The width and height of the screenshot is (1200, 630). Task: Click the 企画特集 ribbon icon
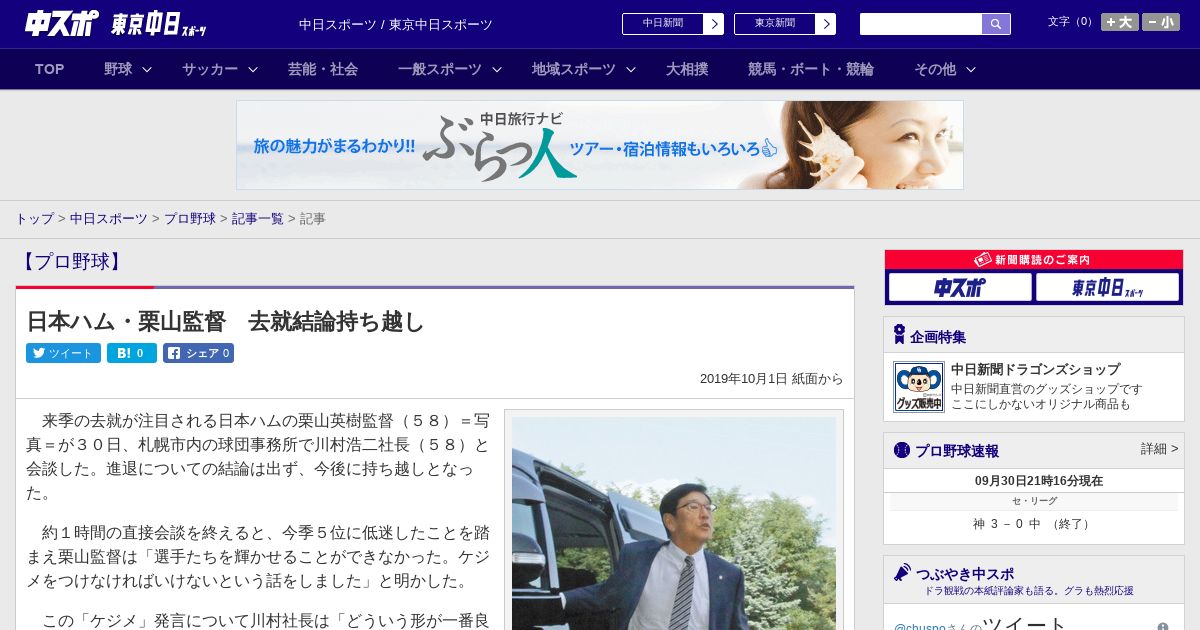click(x=899, y=335)
